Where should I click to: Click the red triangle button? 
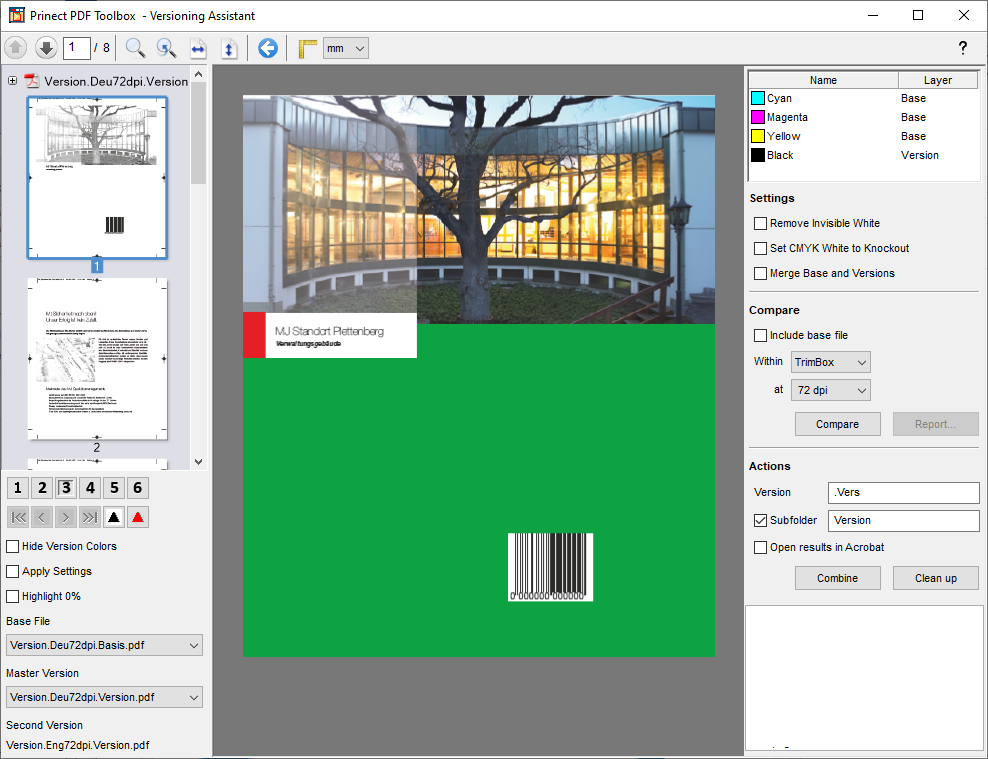(138, 517)
